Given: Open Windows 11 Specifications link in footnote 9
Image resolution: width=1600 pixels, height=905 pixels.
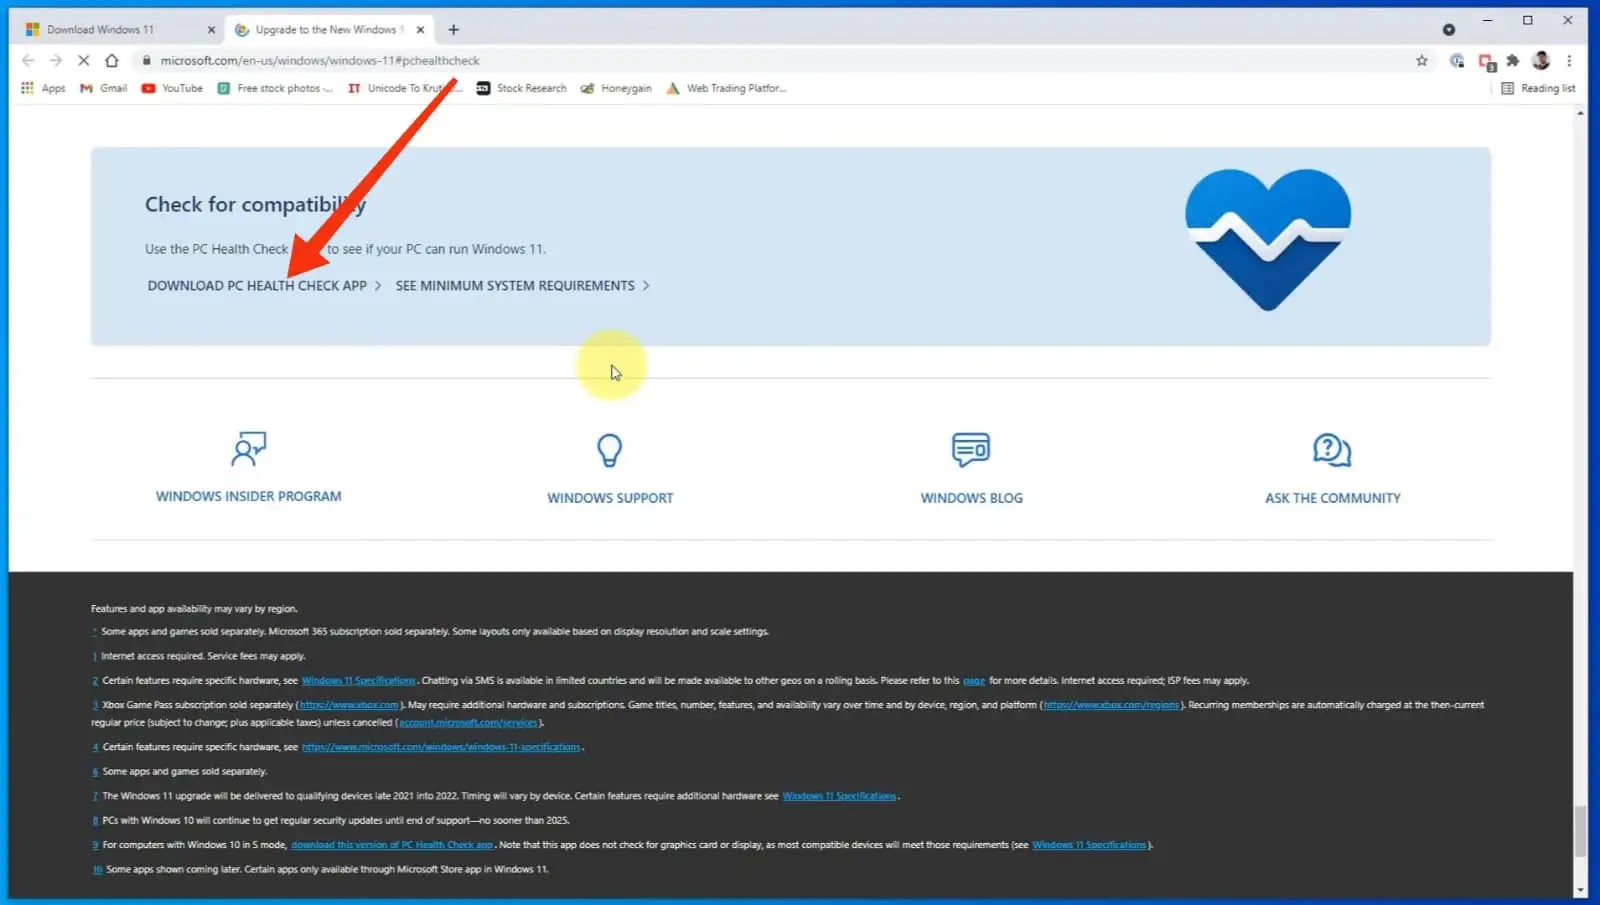Looking at the screenshot, I should pos(1089,845).
